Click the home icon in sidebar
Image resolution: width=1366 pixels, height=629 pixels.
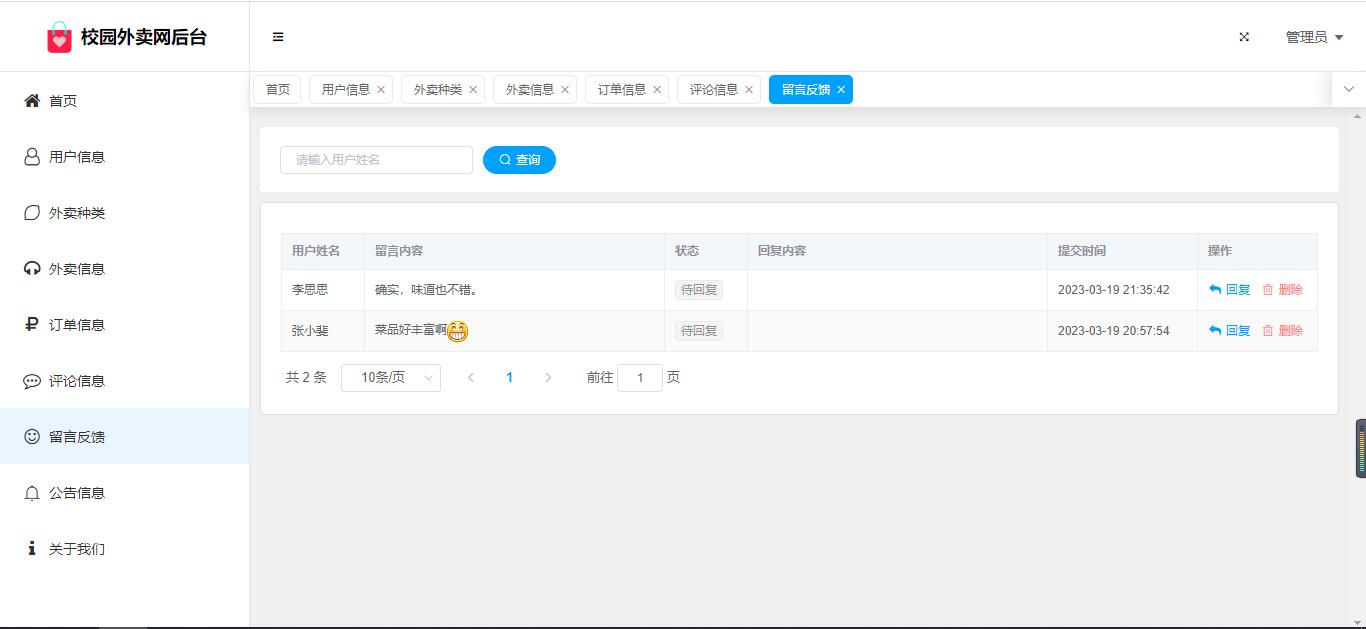click(32, 101)
